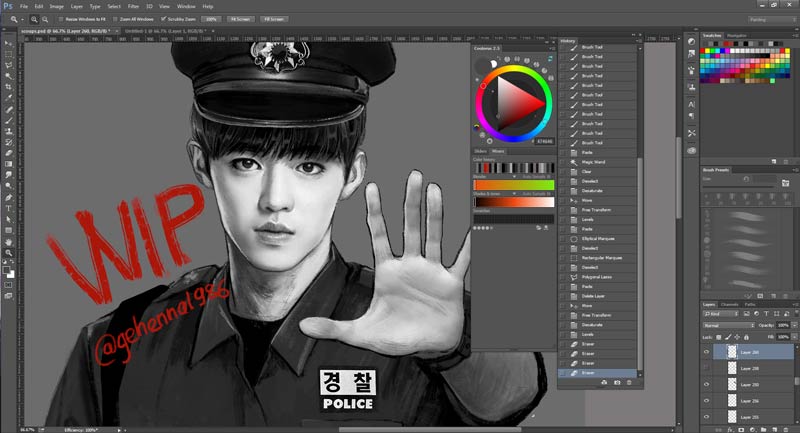
Task: Select the Rectangular Marquee tool in toolbox
Action: pos(8,54)
